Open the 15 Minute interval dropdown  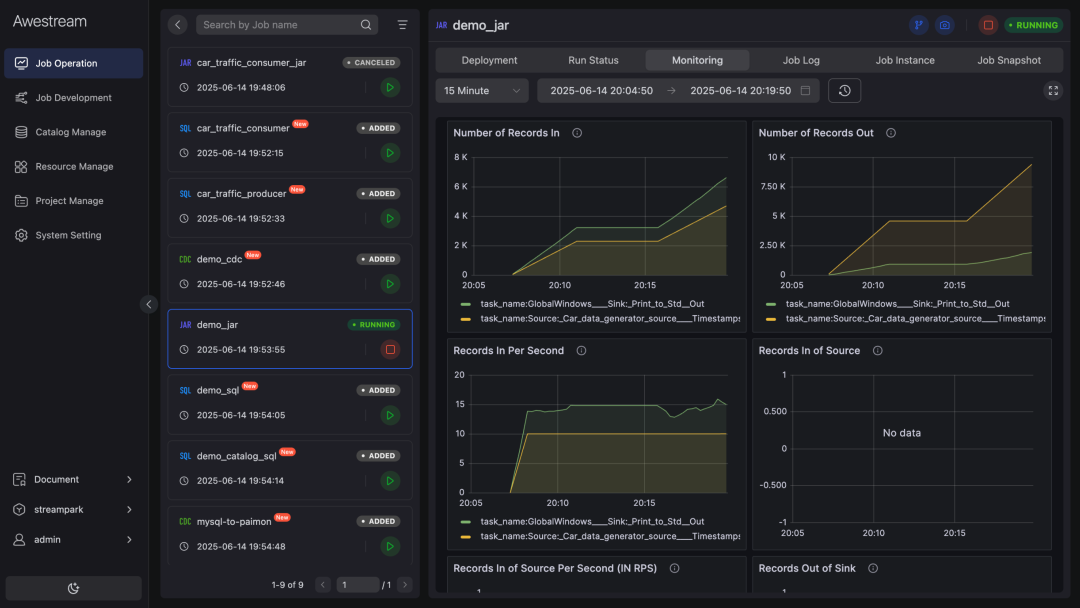[481, 90]
